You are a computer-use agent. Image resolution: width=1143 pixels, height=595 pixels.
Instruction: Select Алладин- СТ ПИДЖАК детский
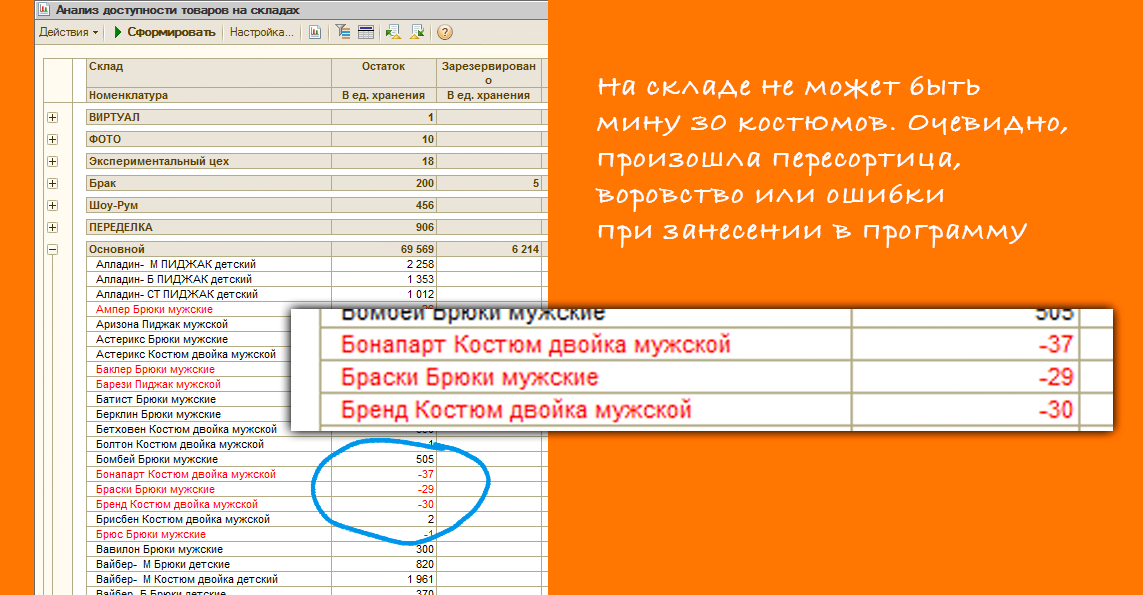[176, 295]
